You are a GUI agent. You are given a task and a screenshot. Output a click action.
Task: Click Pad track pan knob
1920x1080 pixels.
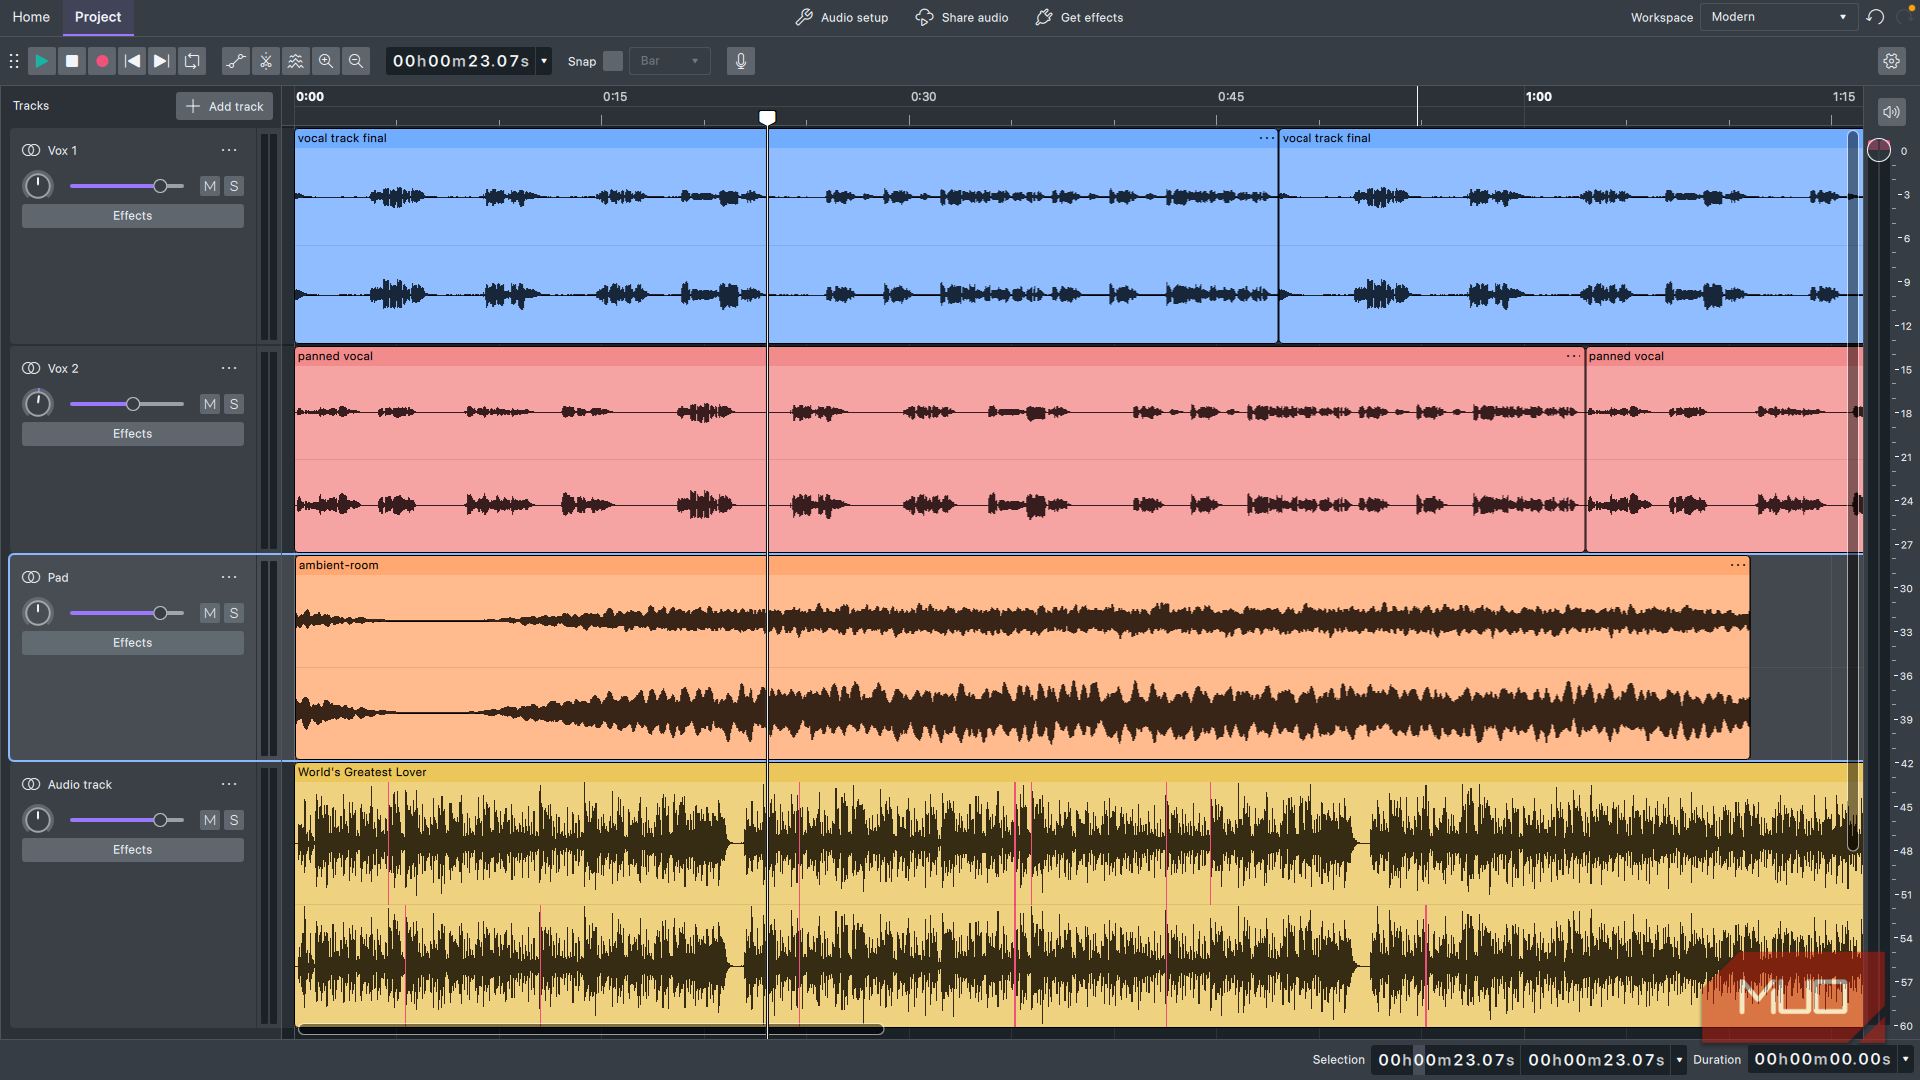(x=38, y=613)
